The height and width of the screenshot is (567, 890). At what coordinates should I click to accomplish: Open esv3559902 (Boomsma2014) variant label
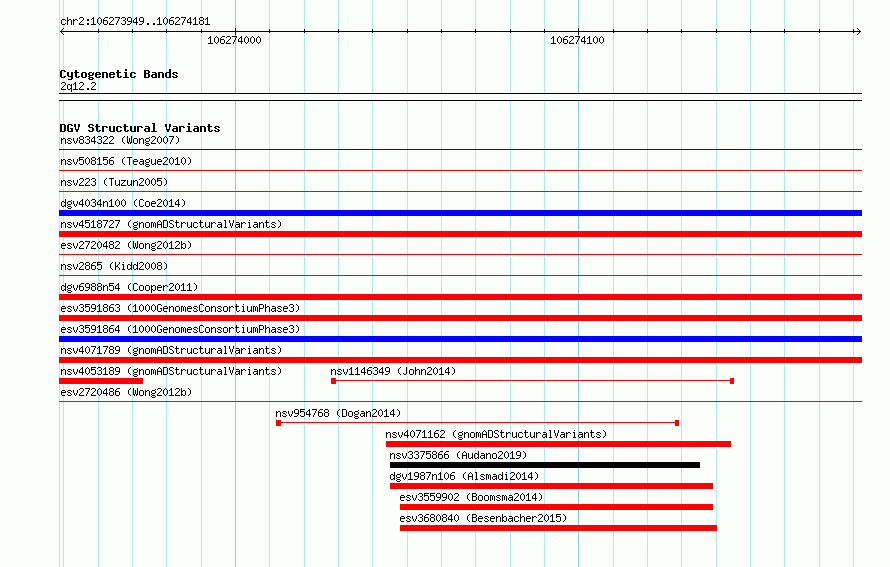(471, 497)
